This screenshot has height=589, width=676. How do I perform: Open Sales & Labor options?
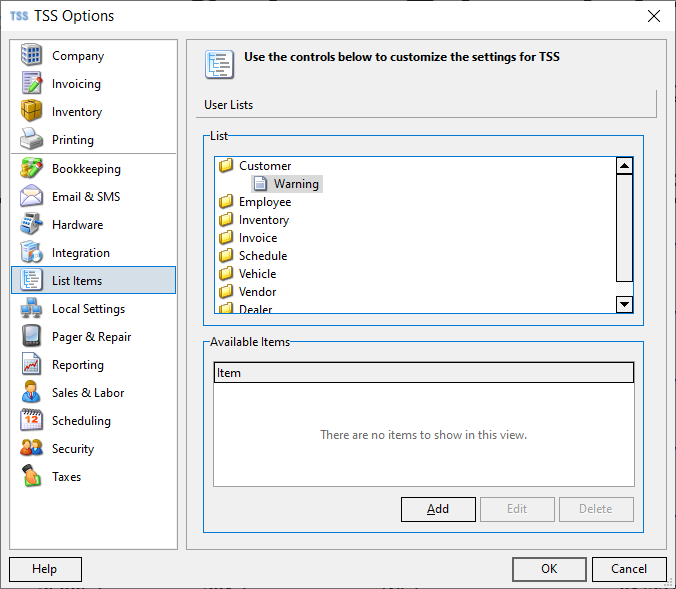(88, 393)
